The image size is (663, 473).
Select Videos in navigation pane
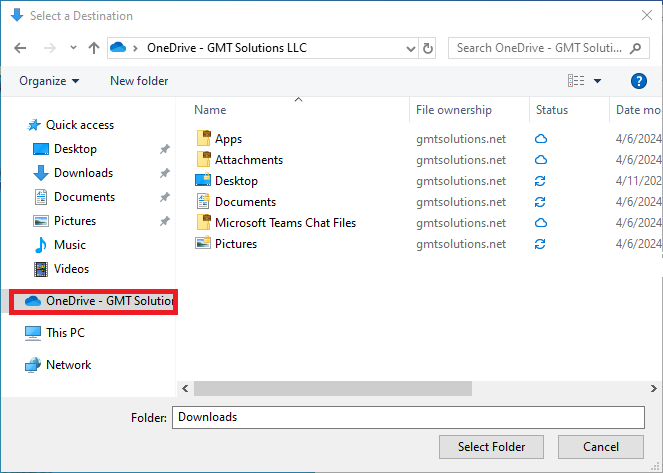pyautogui.click(x=71, y=269)
